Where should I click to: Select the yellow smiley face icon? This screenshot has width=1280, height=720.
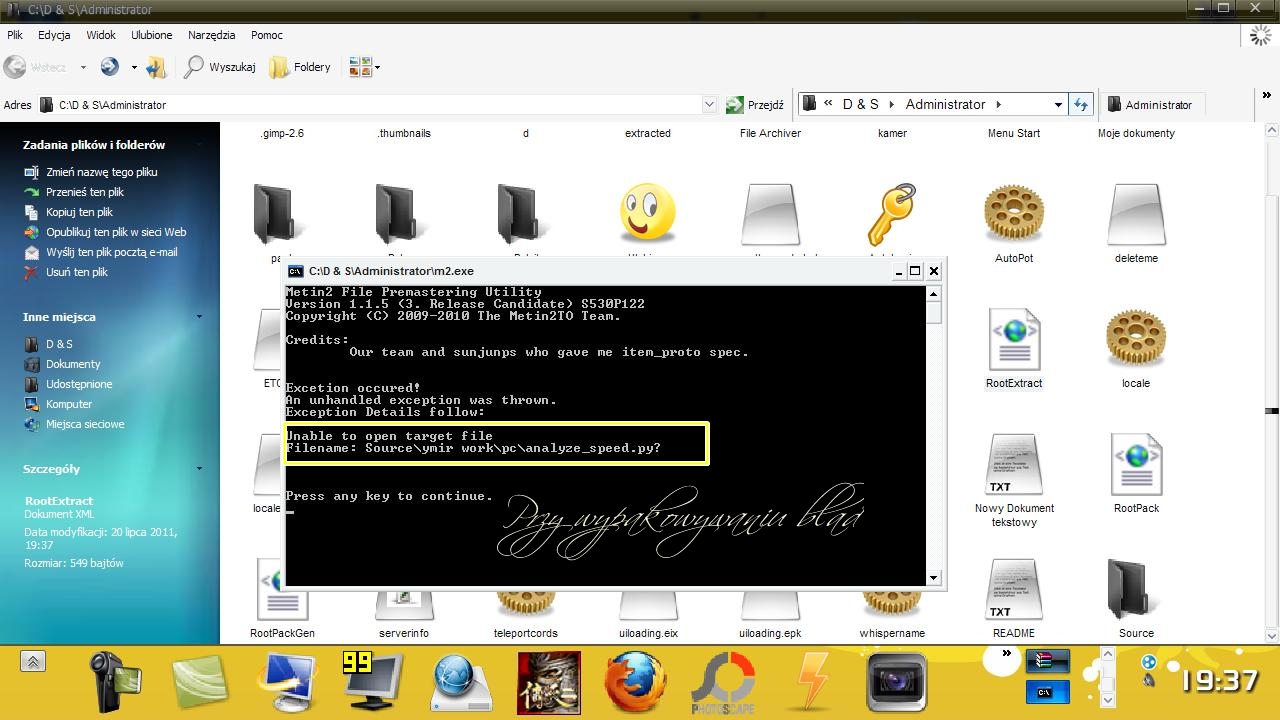tap(647, 212)
